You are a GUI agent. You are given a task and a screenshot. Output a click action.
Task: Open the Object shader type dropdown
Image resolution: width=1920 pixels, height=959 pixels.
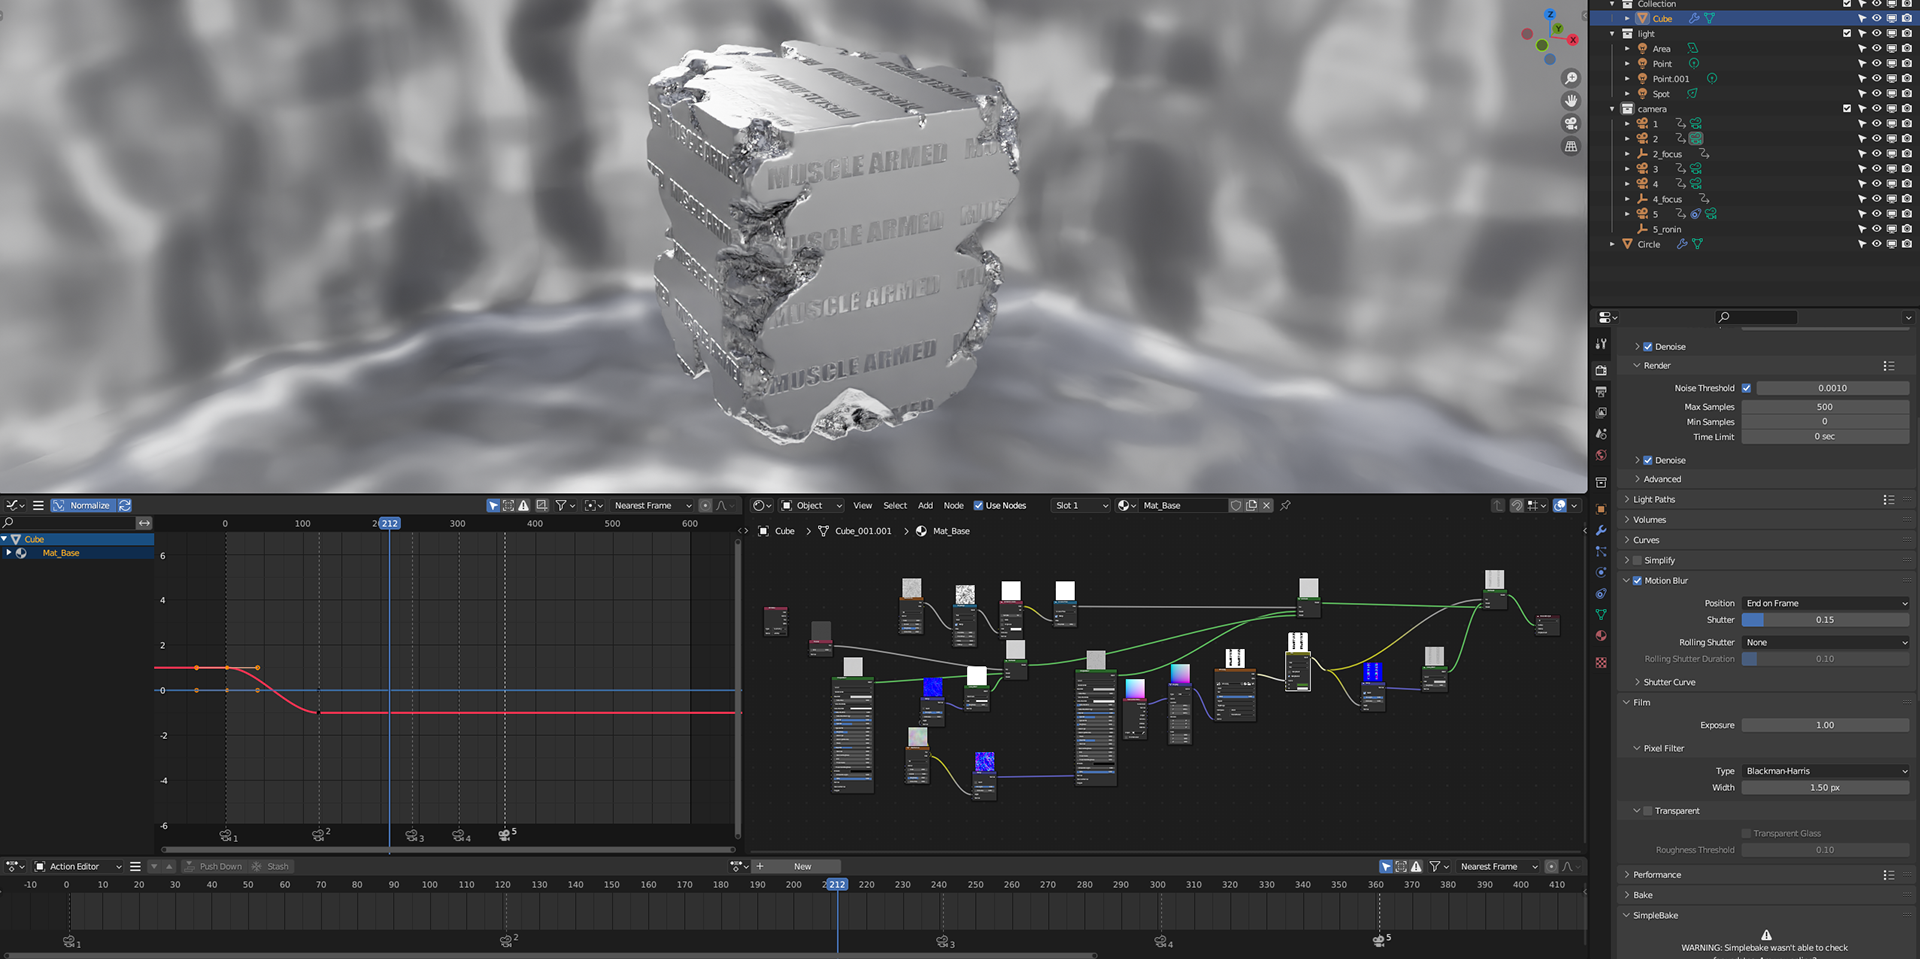[x=811, y=505]
